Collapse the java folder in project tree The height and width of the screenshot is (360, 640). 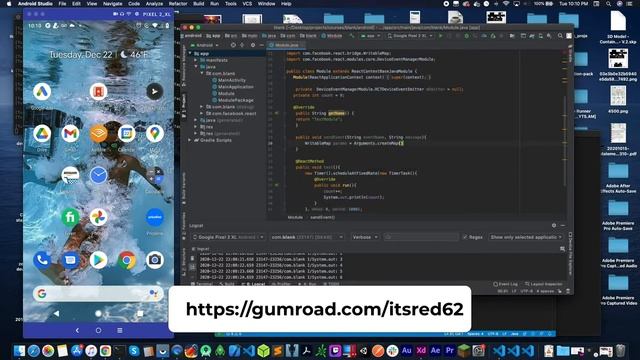point(196,67)
